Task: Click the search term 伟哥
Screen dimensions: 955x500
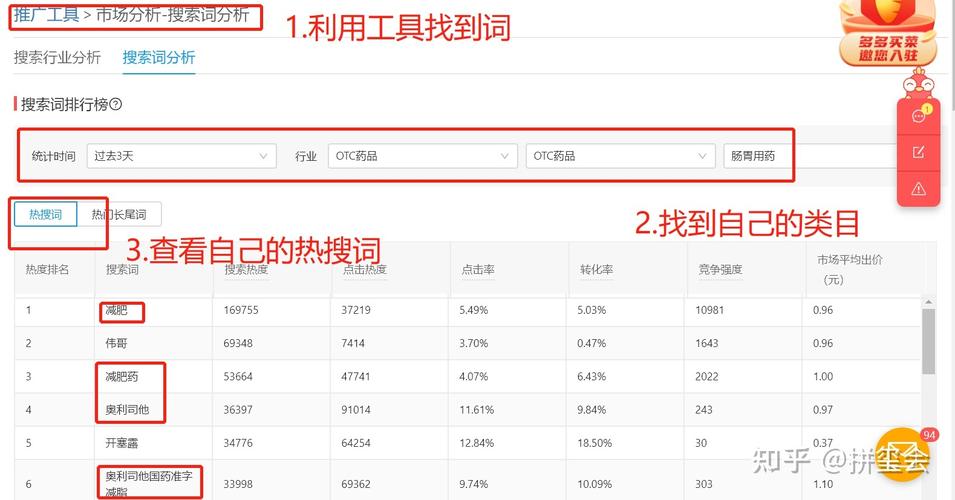Action: click(x=116, y=343)
